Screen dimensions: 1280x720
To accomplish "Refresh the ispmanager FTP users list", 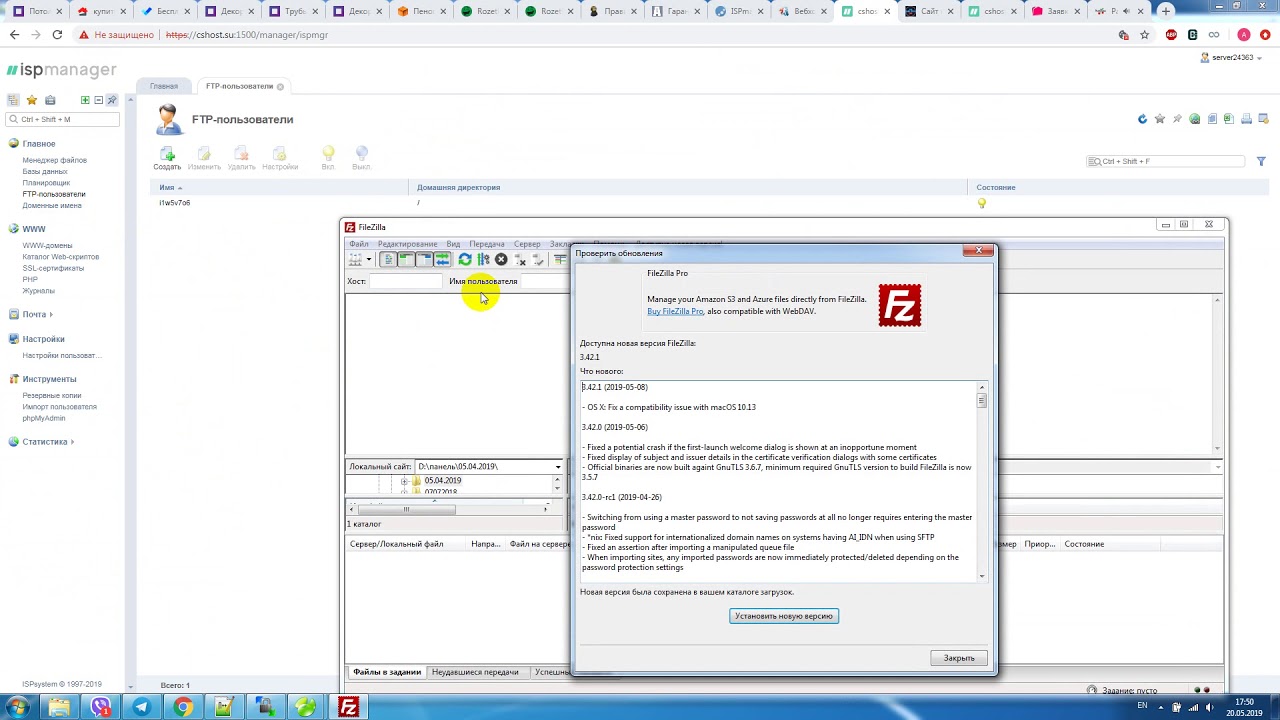I will coord(1143,119).
